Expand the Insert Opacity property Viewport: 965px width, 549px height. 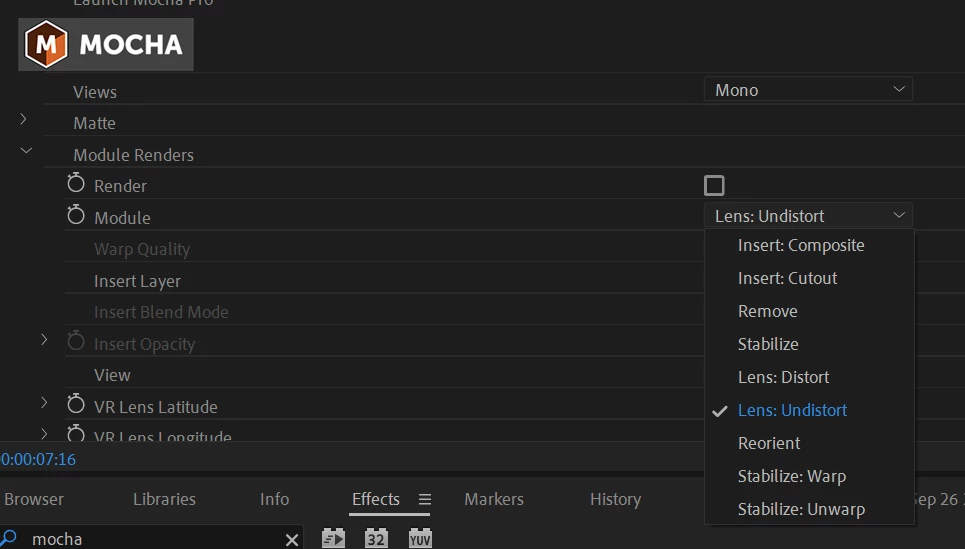44,340
